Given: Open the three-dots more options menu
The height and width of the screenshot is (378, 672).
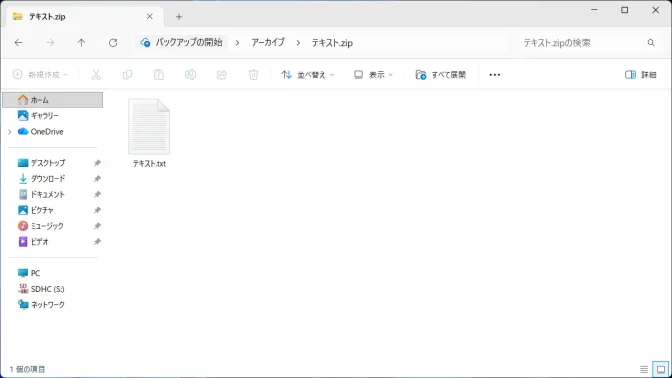Looking at the screenshot, I should [495, 75].
